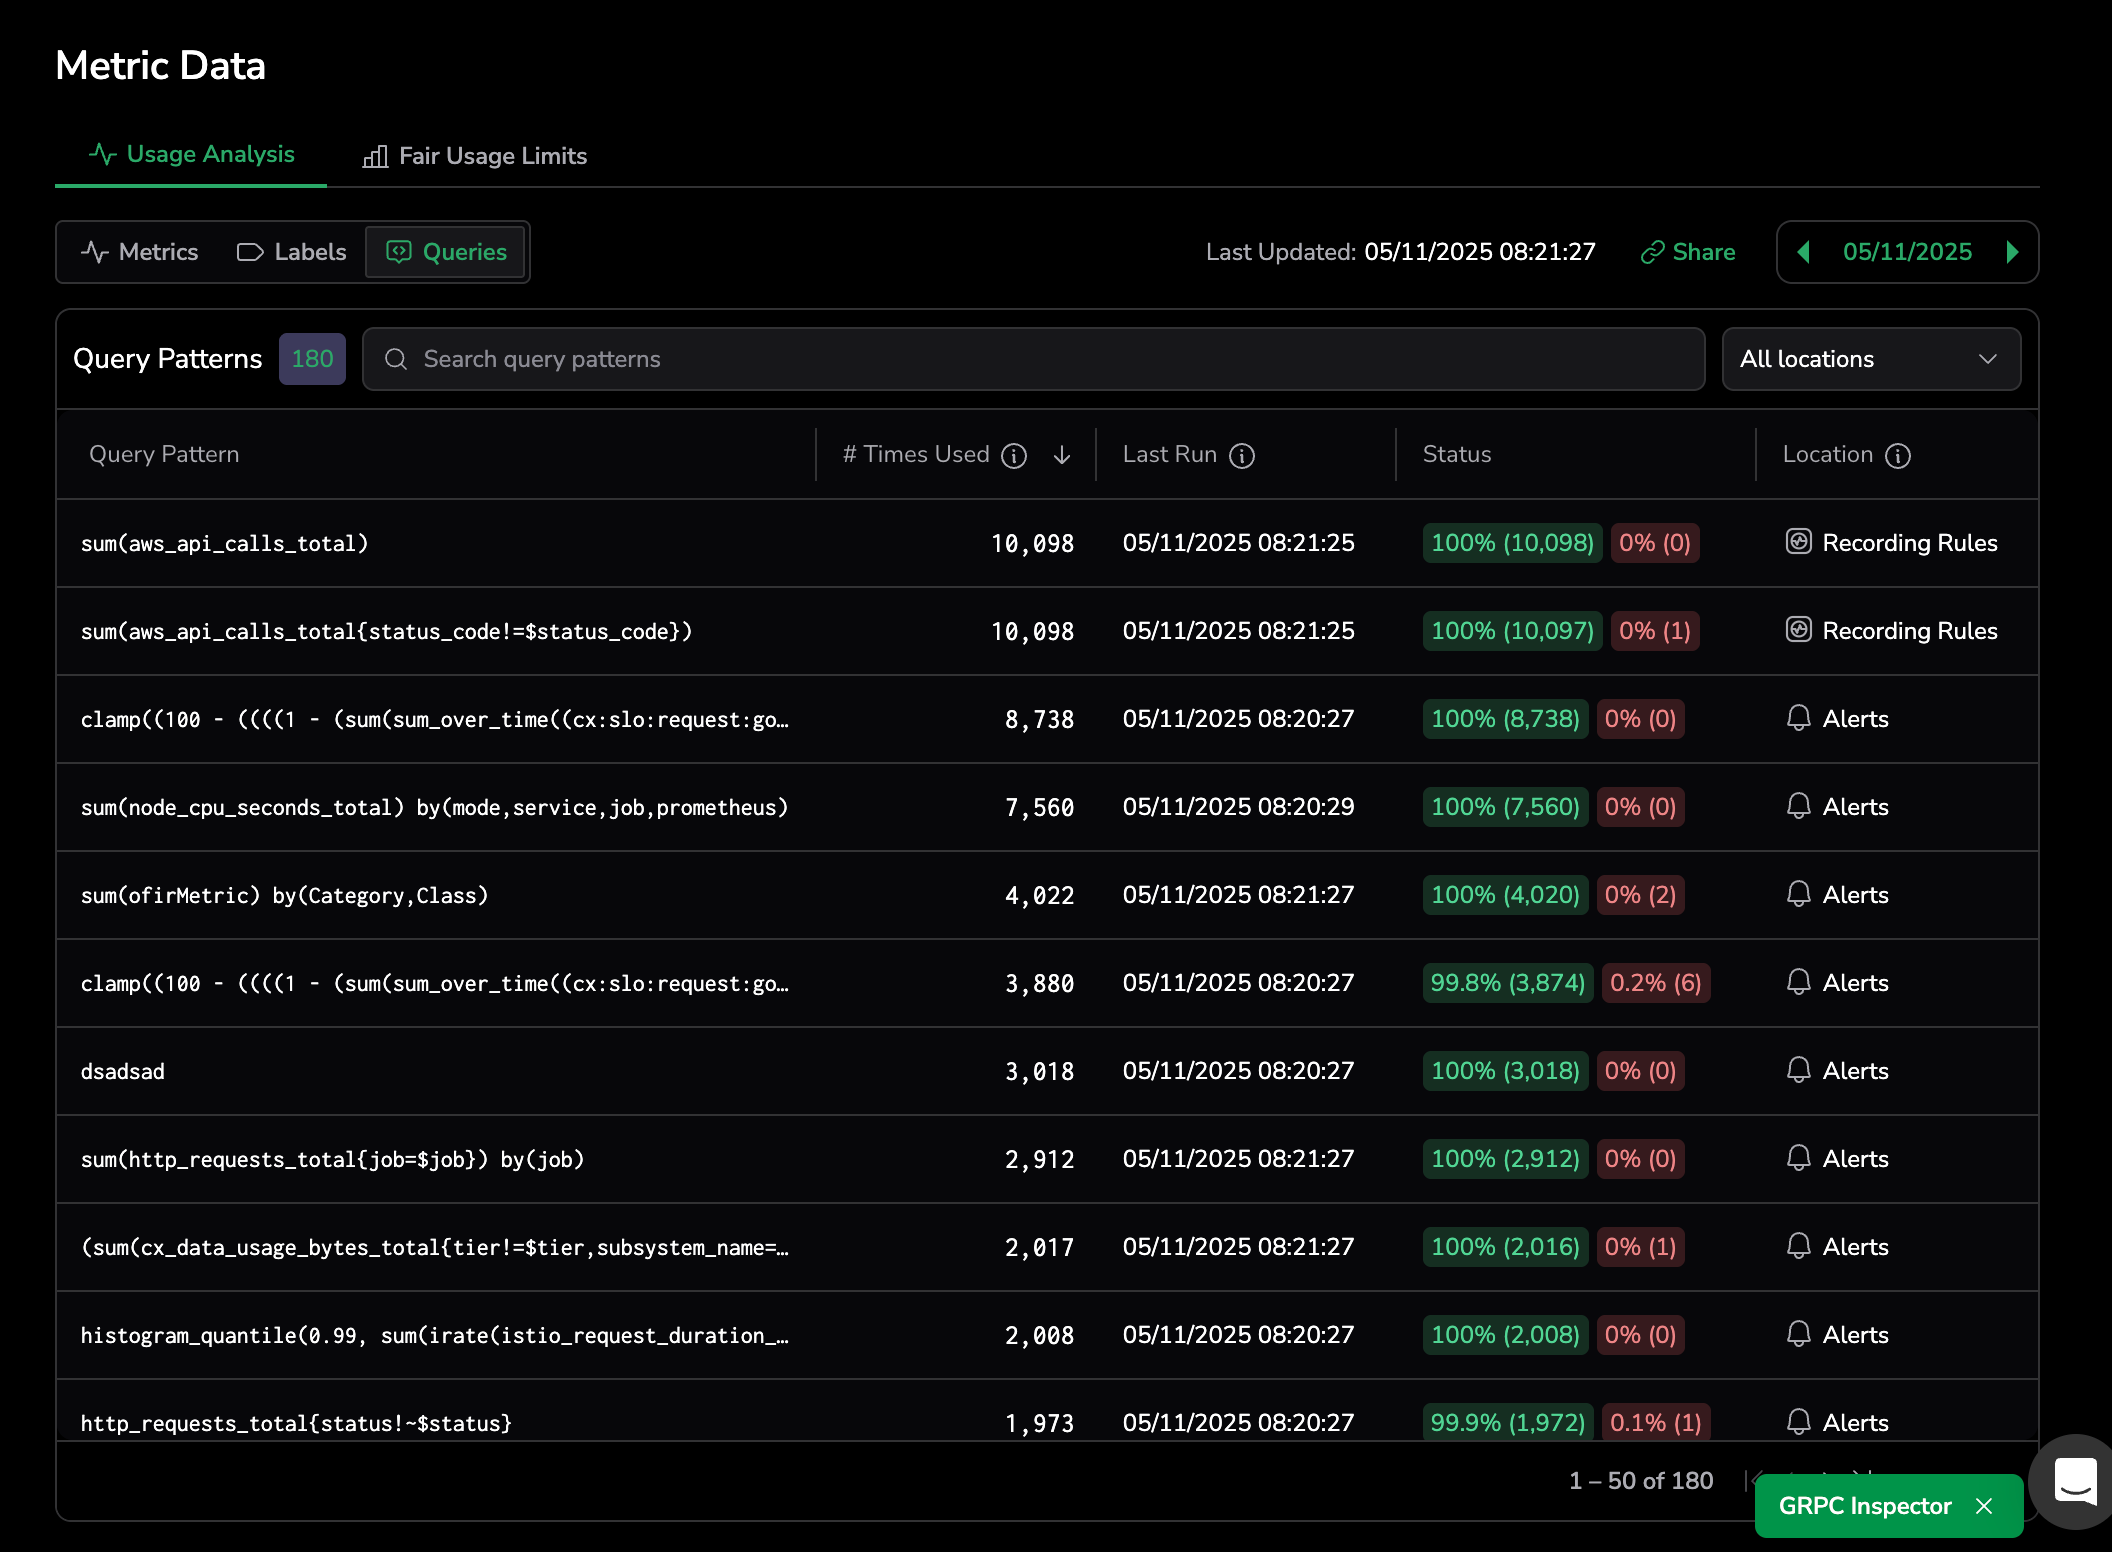2112x1552 pixels.
Task: Click the Search query patterns field
Action: tap(1033, 359)
